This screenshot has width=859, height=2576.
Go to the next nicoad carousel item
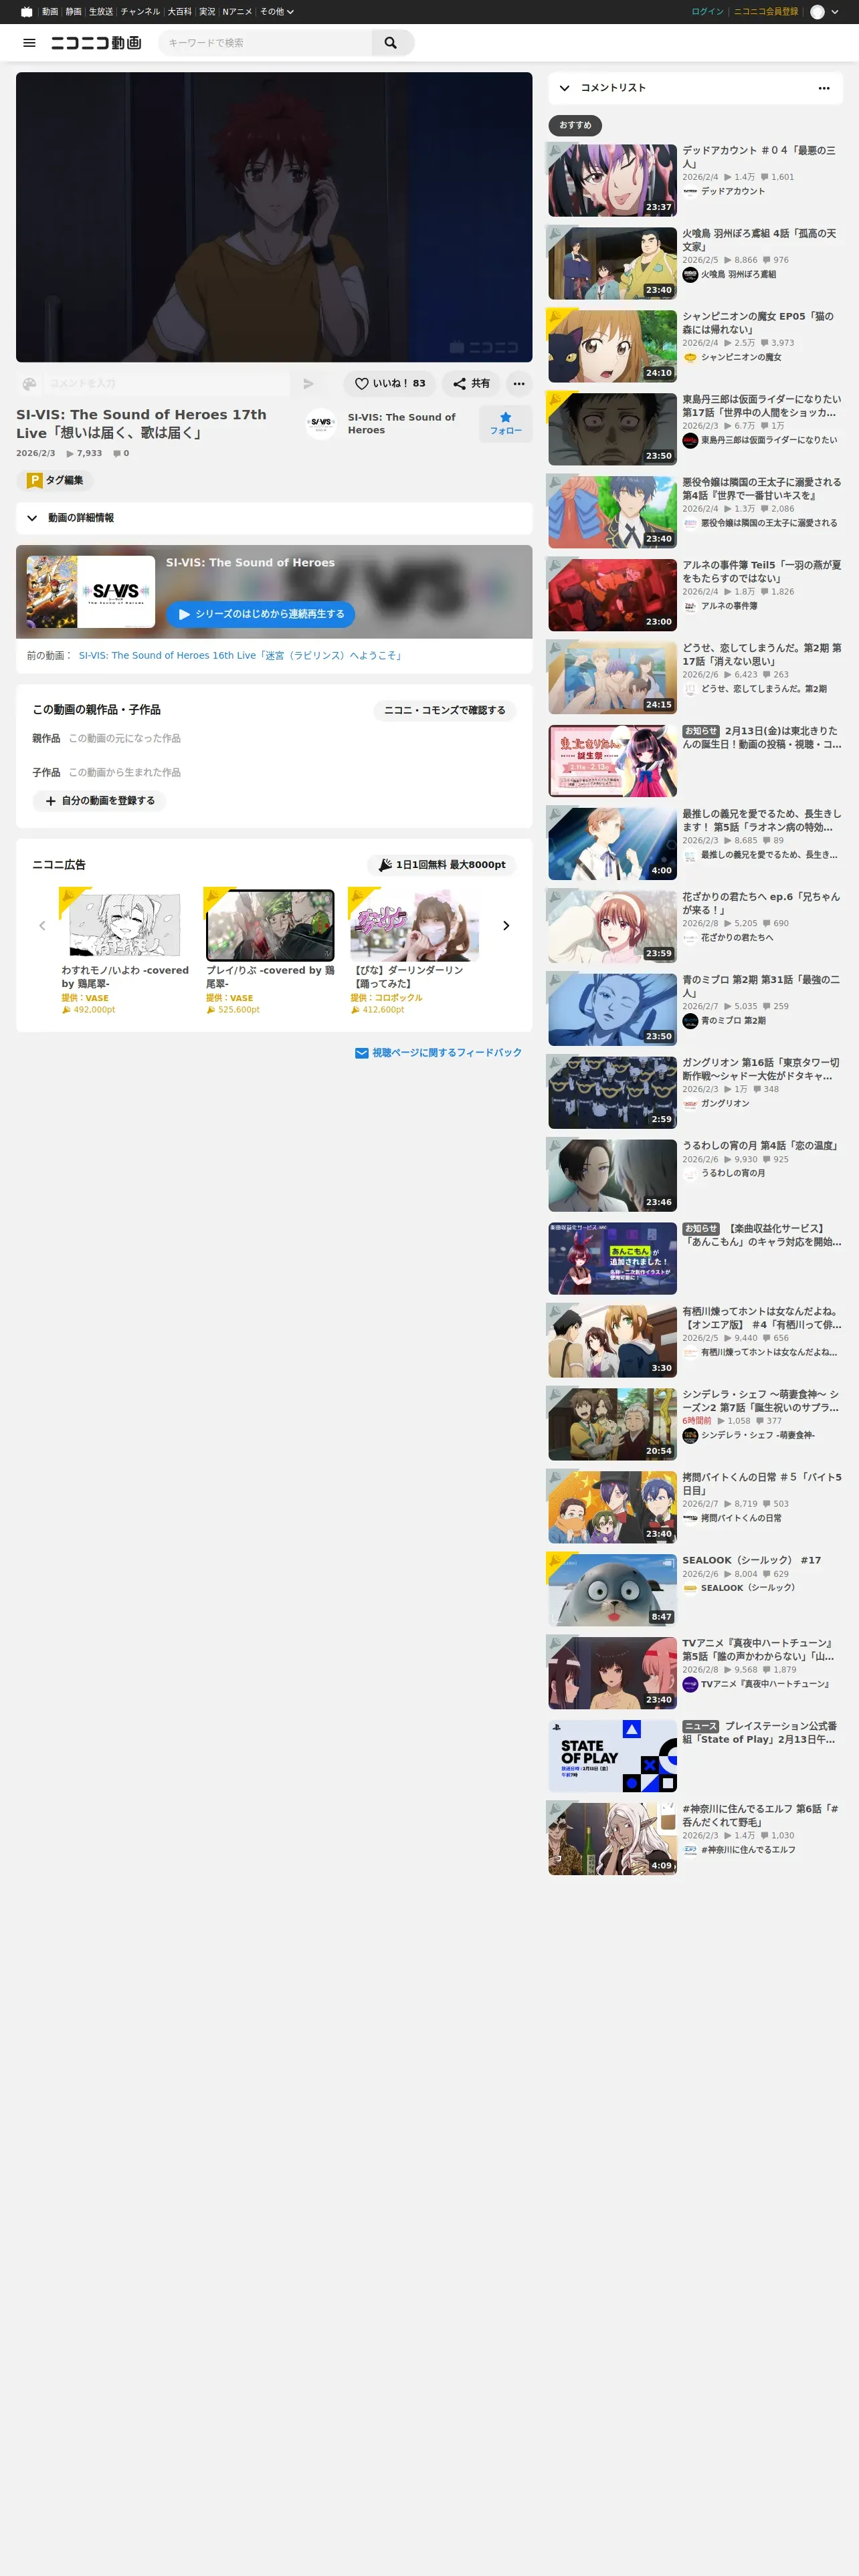coord(506,926)
